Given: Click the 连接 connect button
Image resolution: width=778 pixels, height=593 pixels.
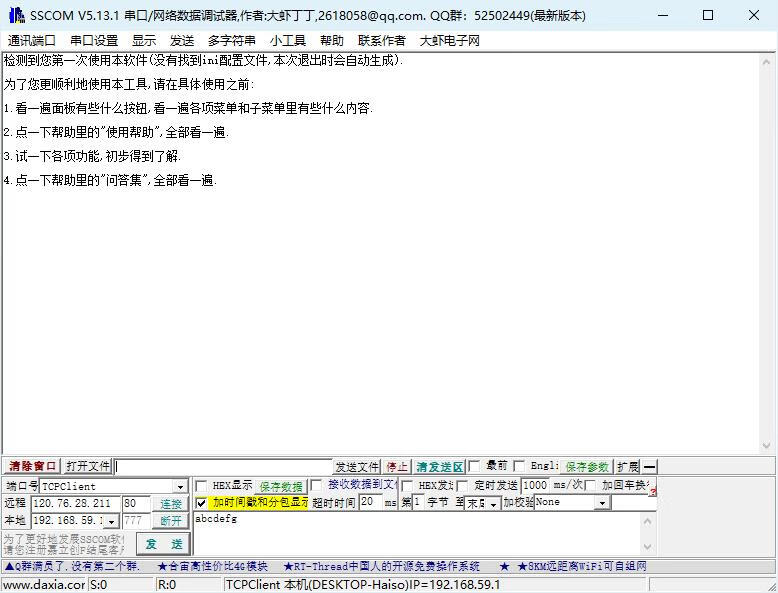Looking at the screenshot, I should [171, 504].
